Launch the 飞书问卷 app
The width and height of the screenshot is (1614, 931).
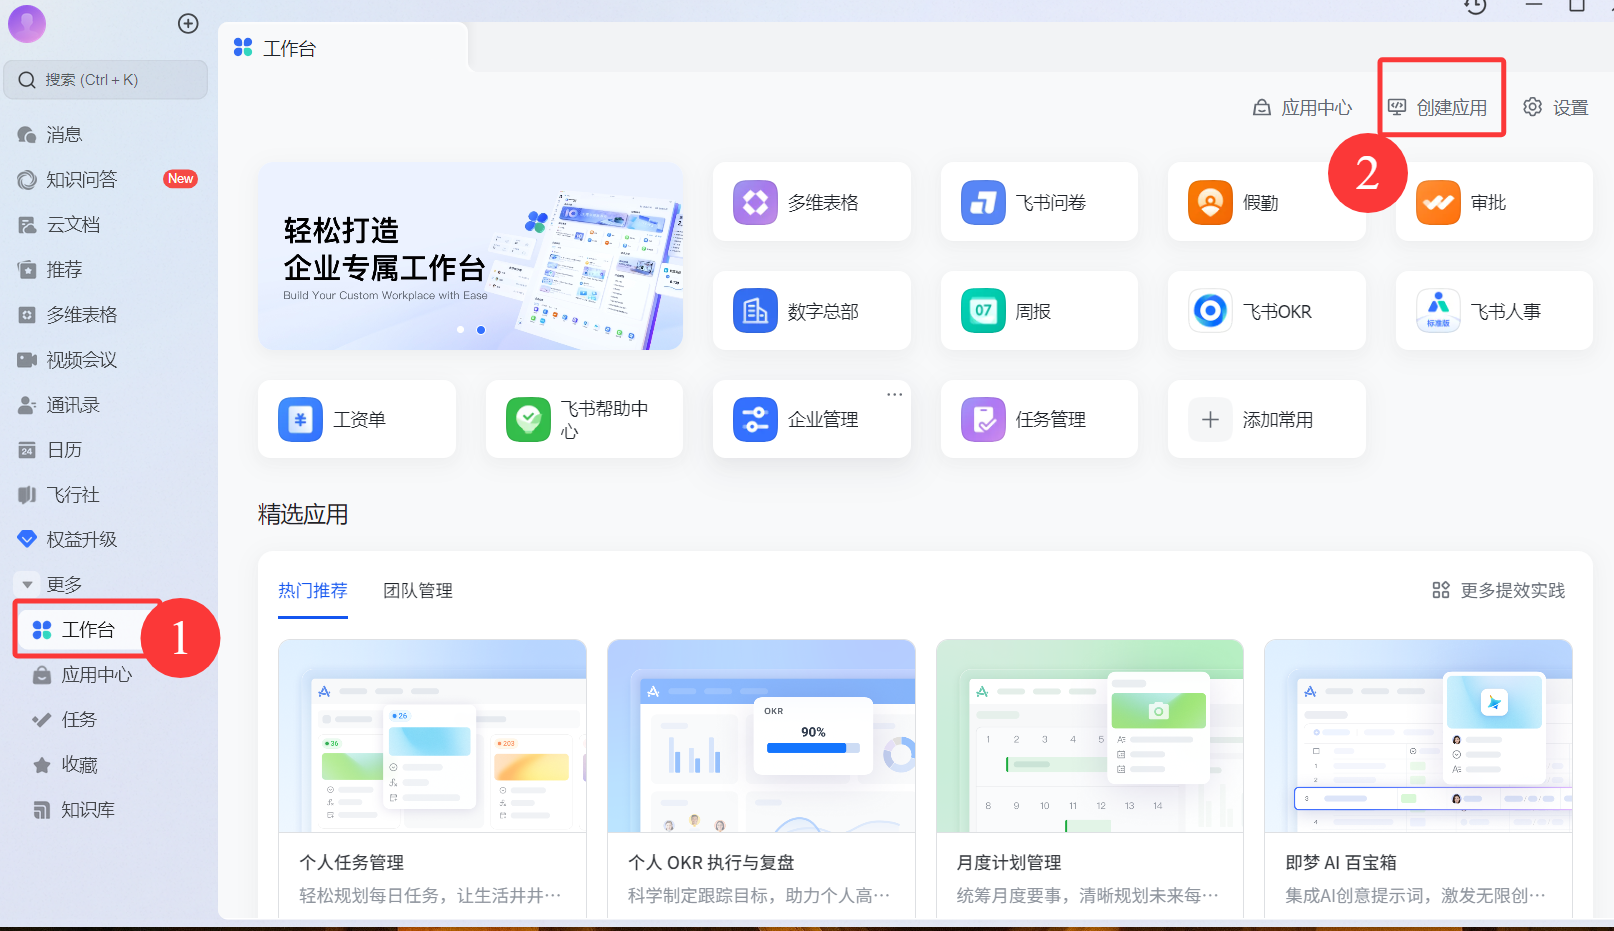(1039, 202)
